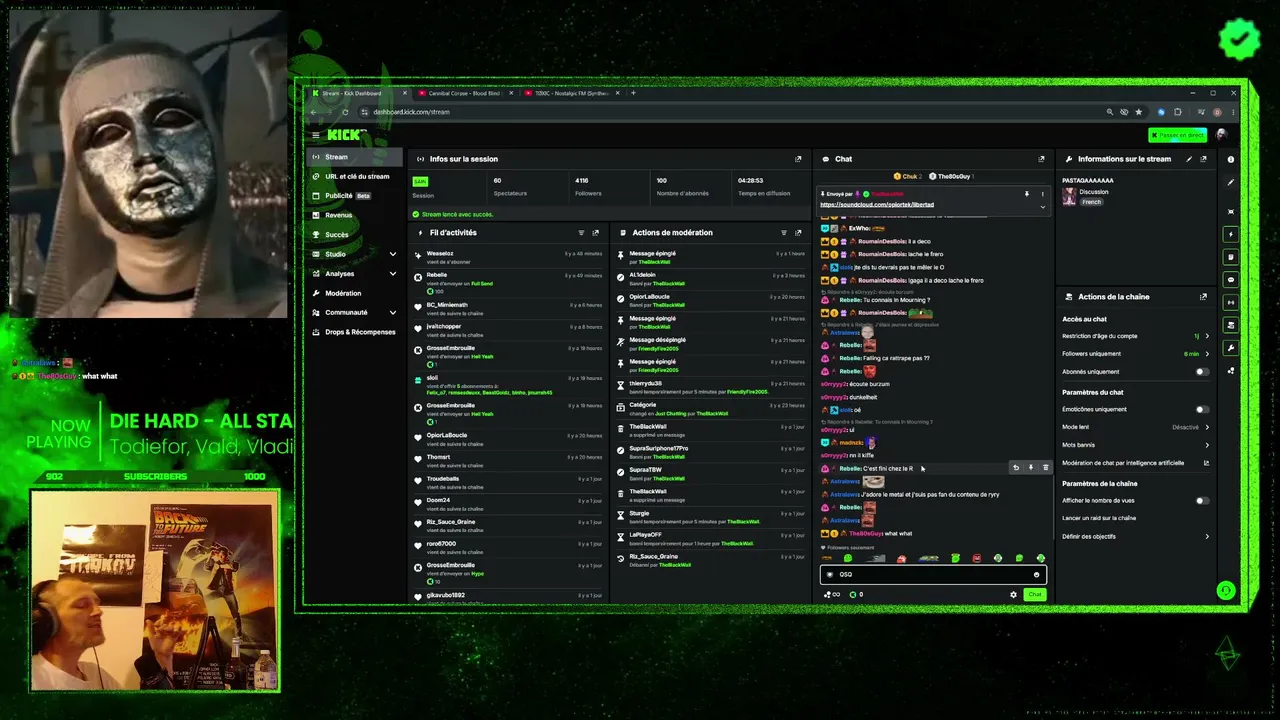Select Stream in the sidebar
The width and height of the screenshot is (1280, 720).
354,157
